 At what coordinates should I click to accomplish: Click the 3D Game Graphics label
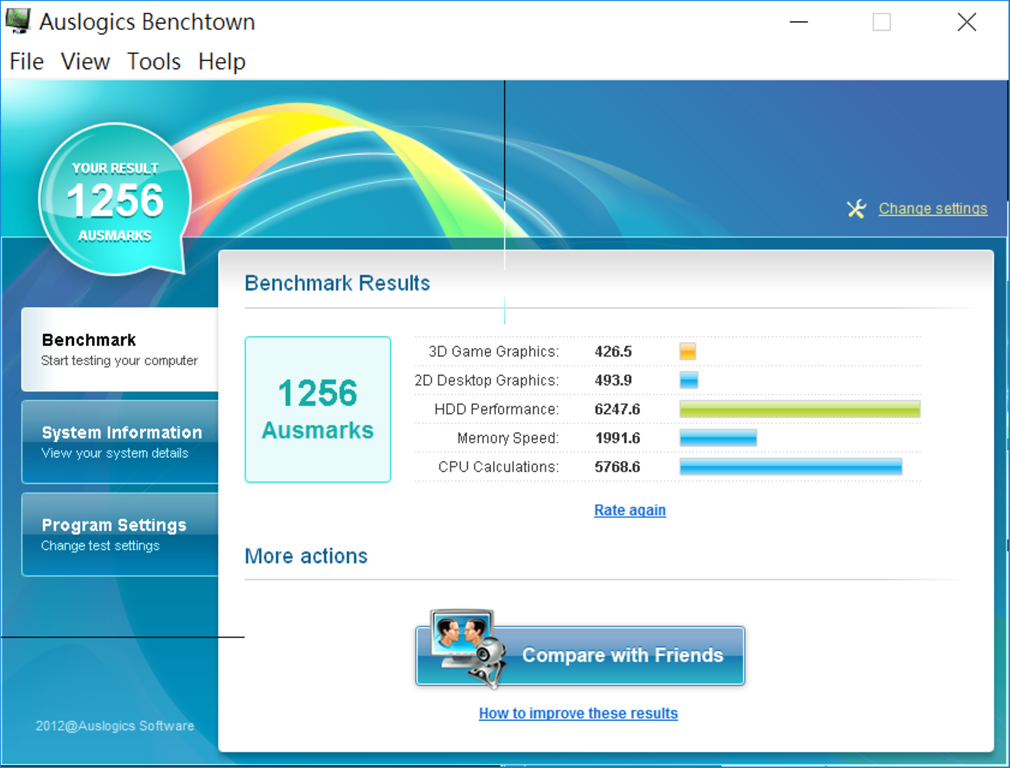(493, 352)
